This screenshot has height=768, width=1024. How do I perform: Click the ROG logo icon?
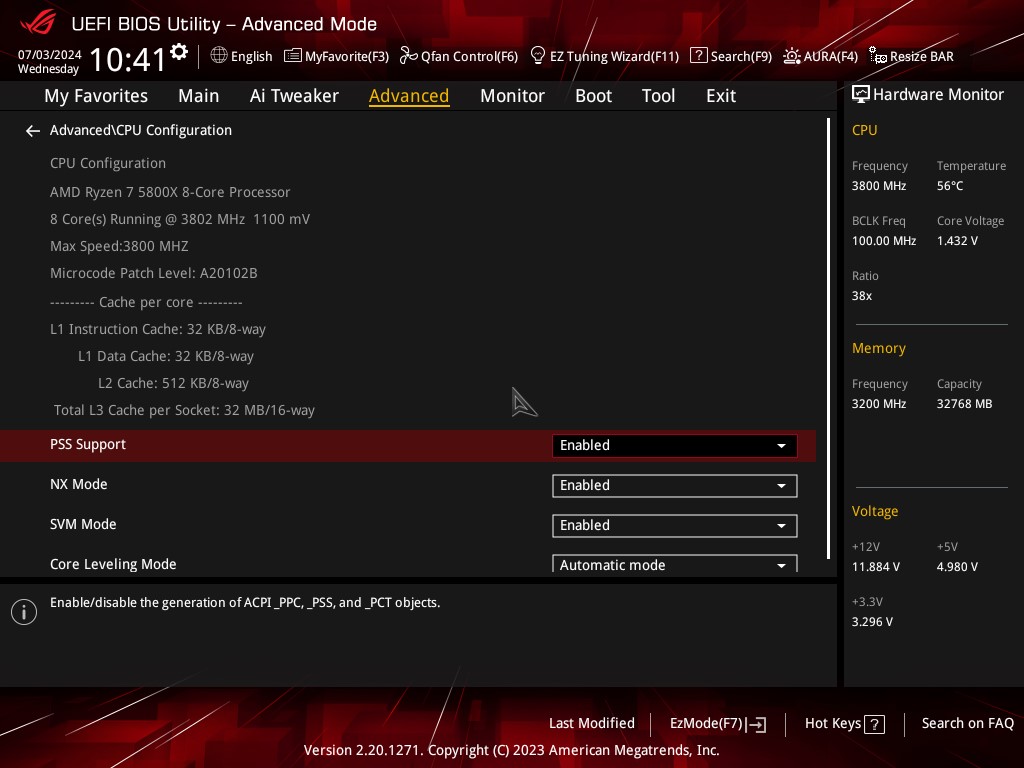point(38,22)
